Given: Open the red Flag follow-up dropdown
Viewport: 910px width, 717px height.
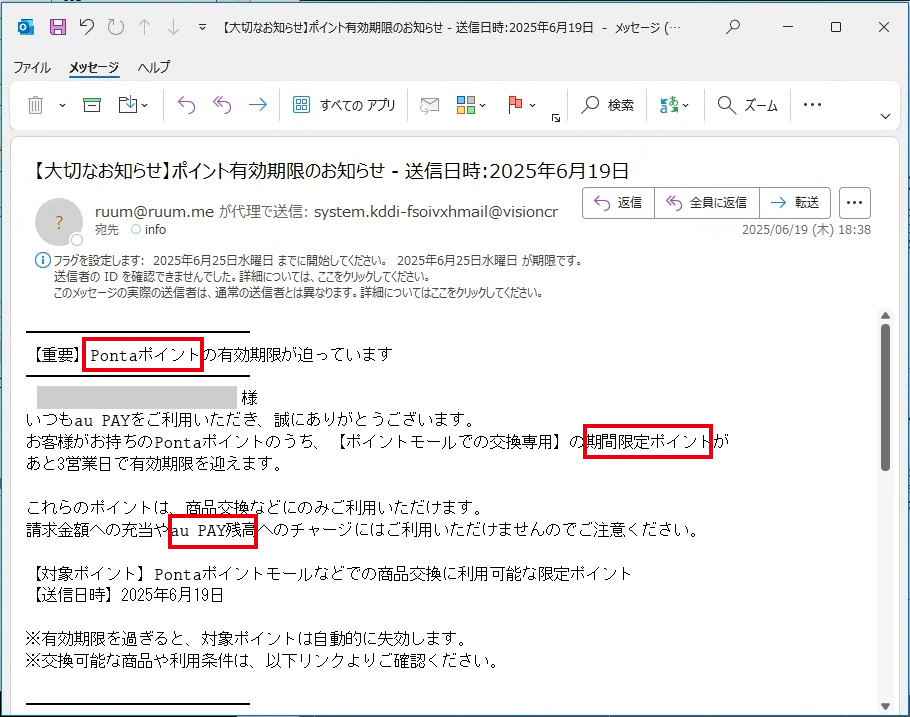Looking at the screenshot, I should 522,105.
